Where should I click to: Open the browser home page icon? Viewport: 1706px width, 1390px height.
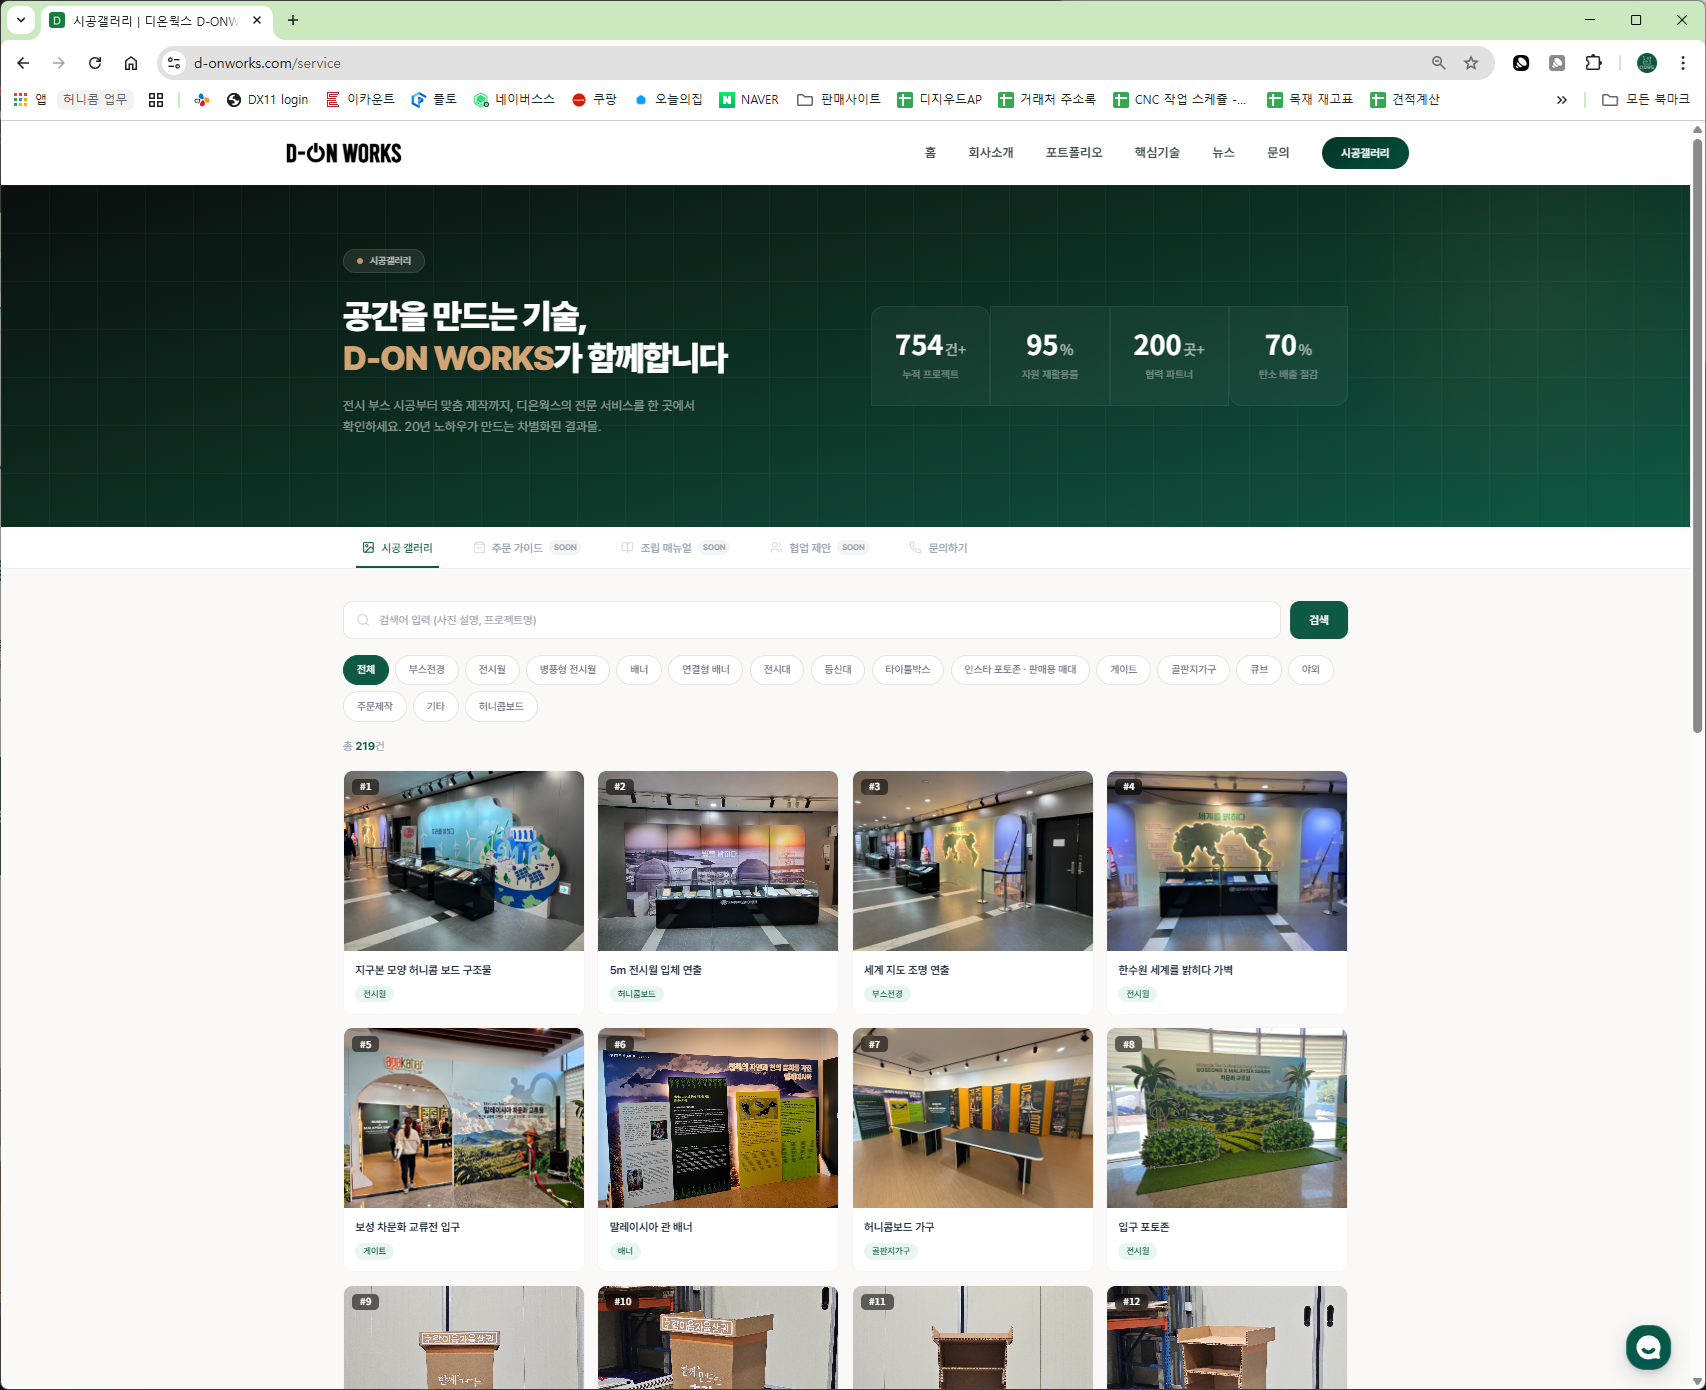(131, 63)
